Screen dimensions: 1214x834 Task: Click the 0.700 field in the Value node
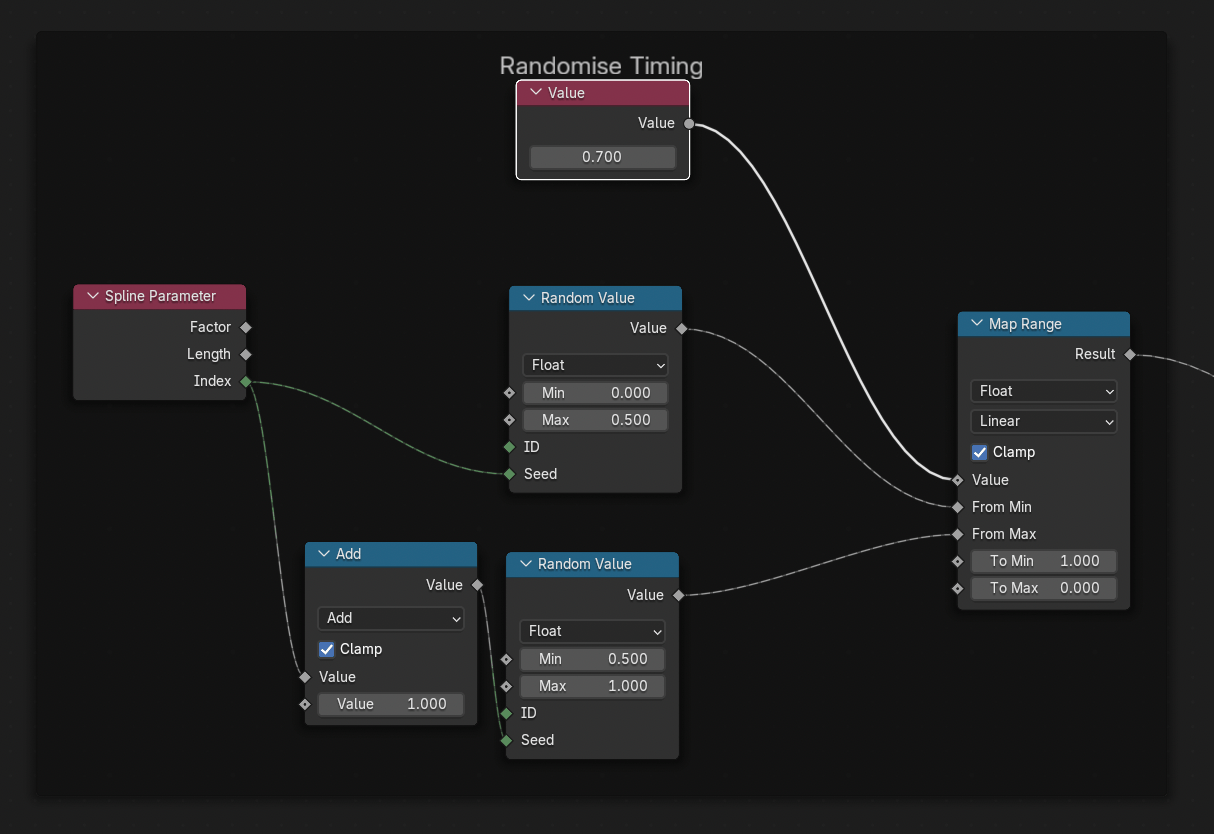(x=603, y=157)
